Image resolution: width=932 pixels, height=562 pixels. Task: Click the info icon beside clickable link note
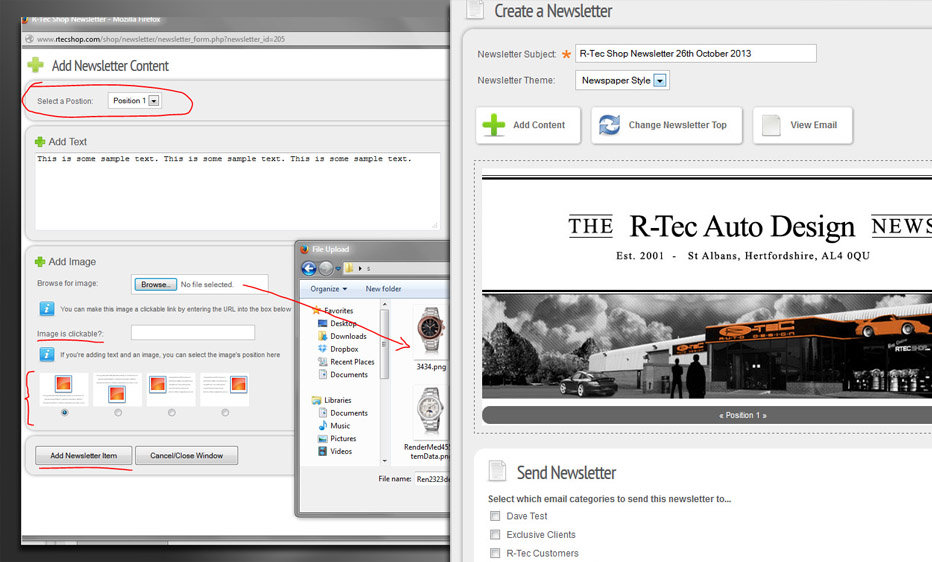coord(47,308)
